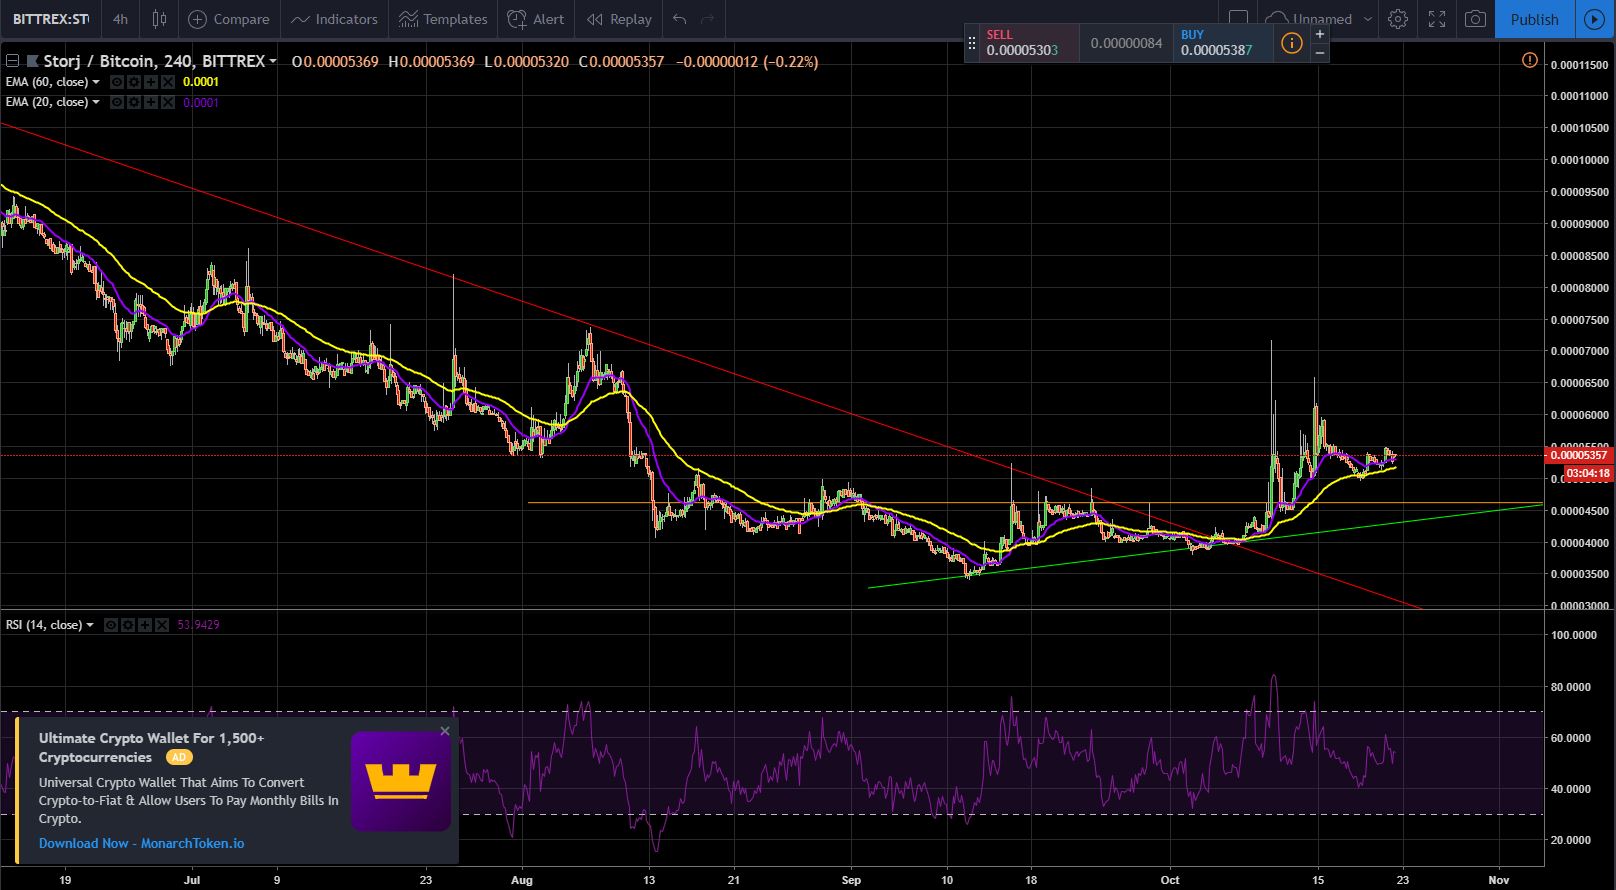Hide the EMA 60 indicator

(x=117, y=82)
